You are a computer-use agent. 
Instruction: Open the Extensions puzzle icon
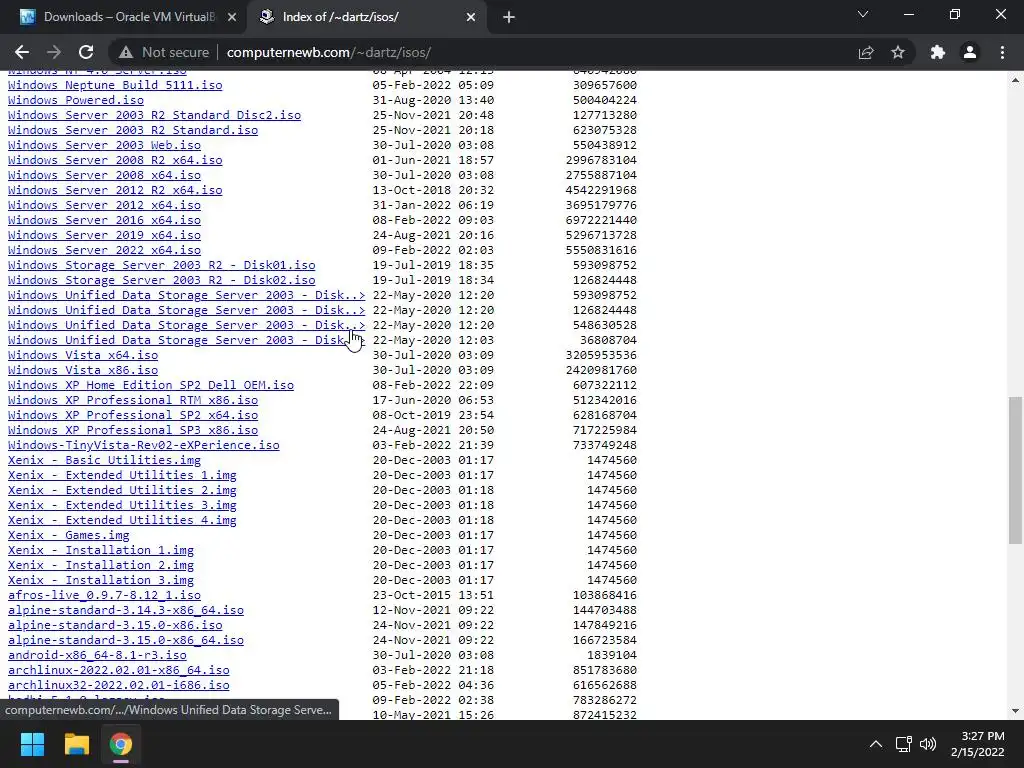[938, 52]
